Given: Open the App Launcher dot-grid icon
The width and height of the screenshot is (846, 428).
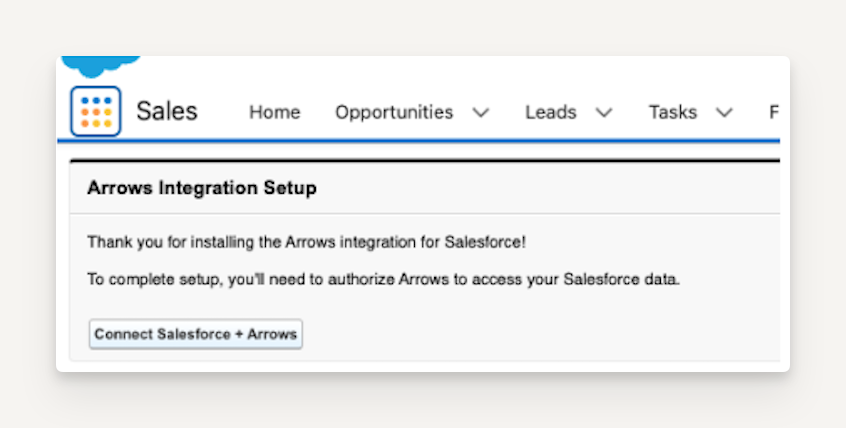Looking at the screenshot, I should pos(96,111).
